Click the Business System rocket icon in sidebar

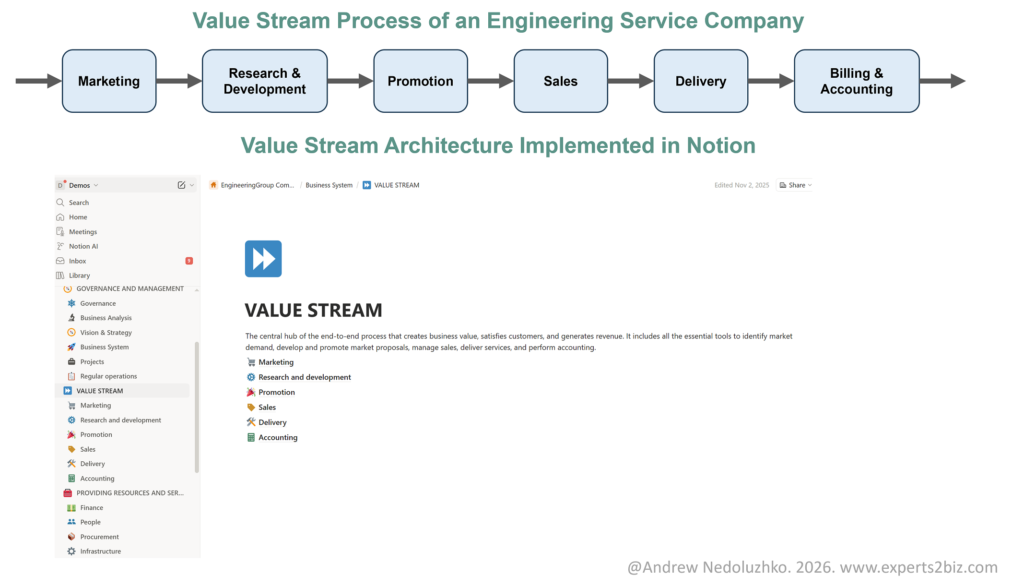coord(71,347)
